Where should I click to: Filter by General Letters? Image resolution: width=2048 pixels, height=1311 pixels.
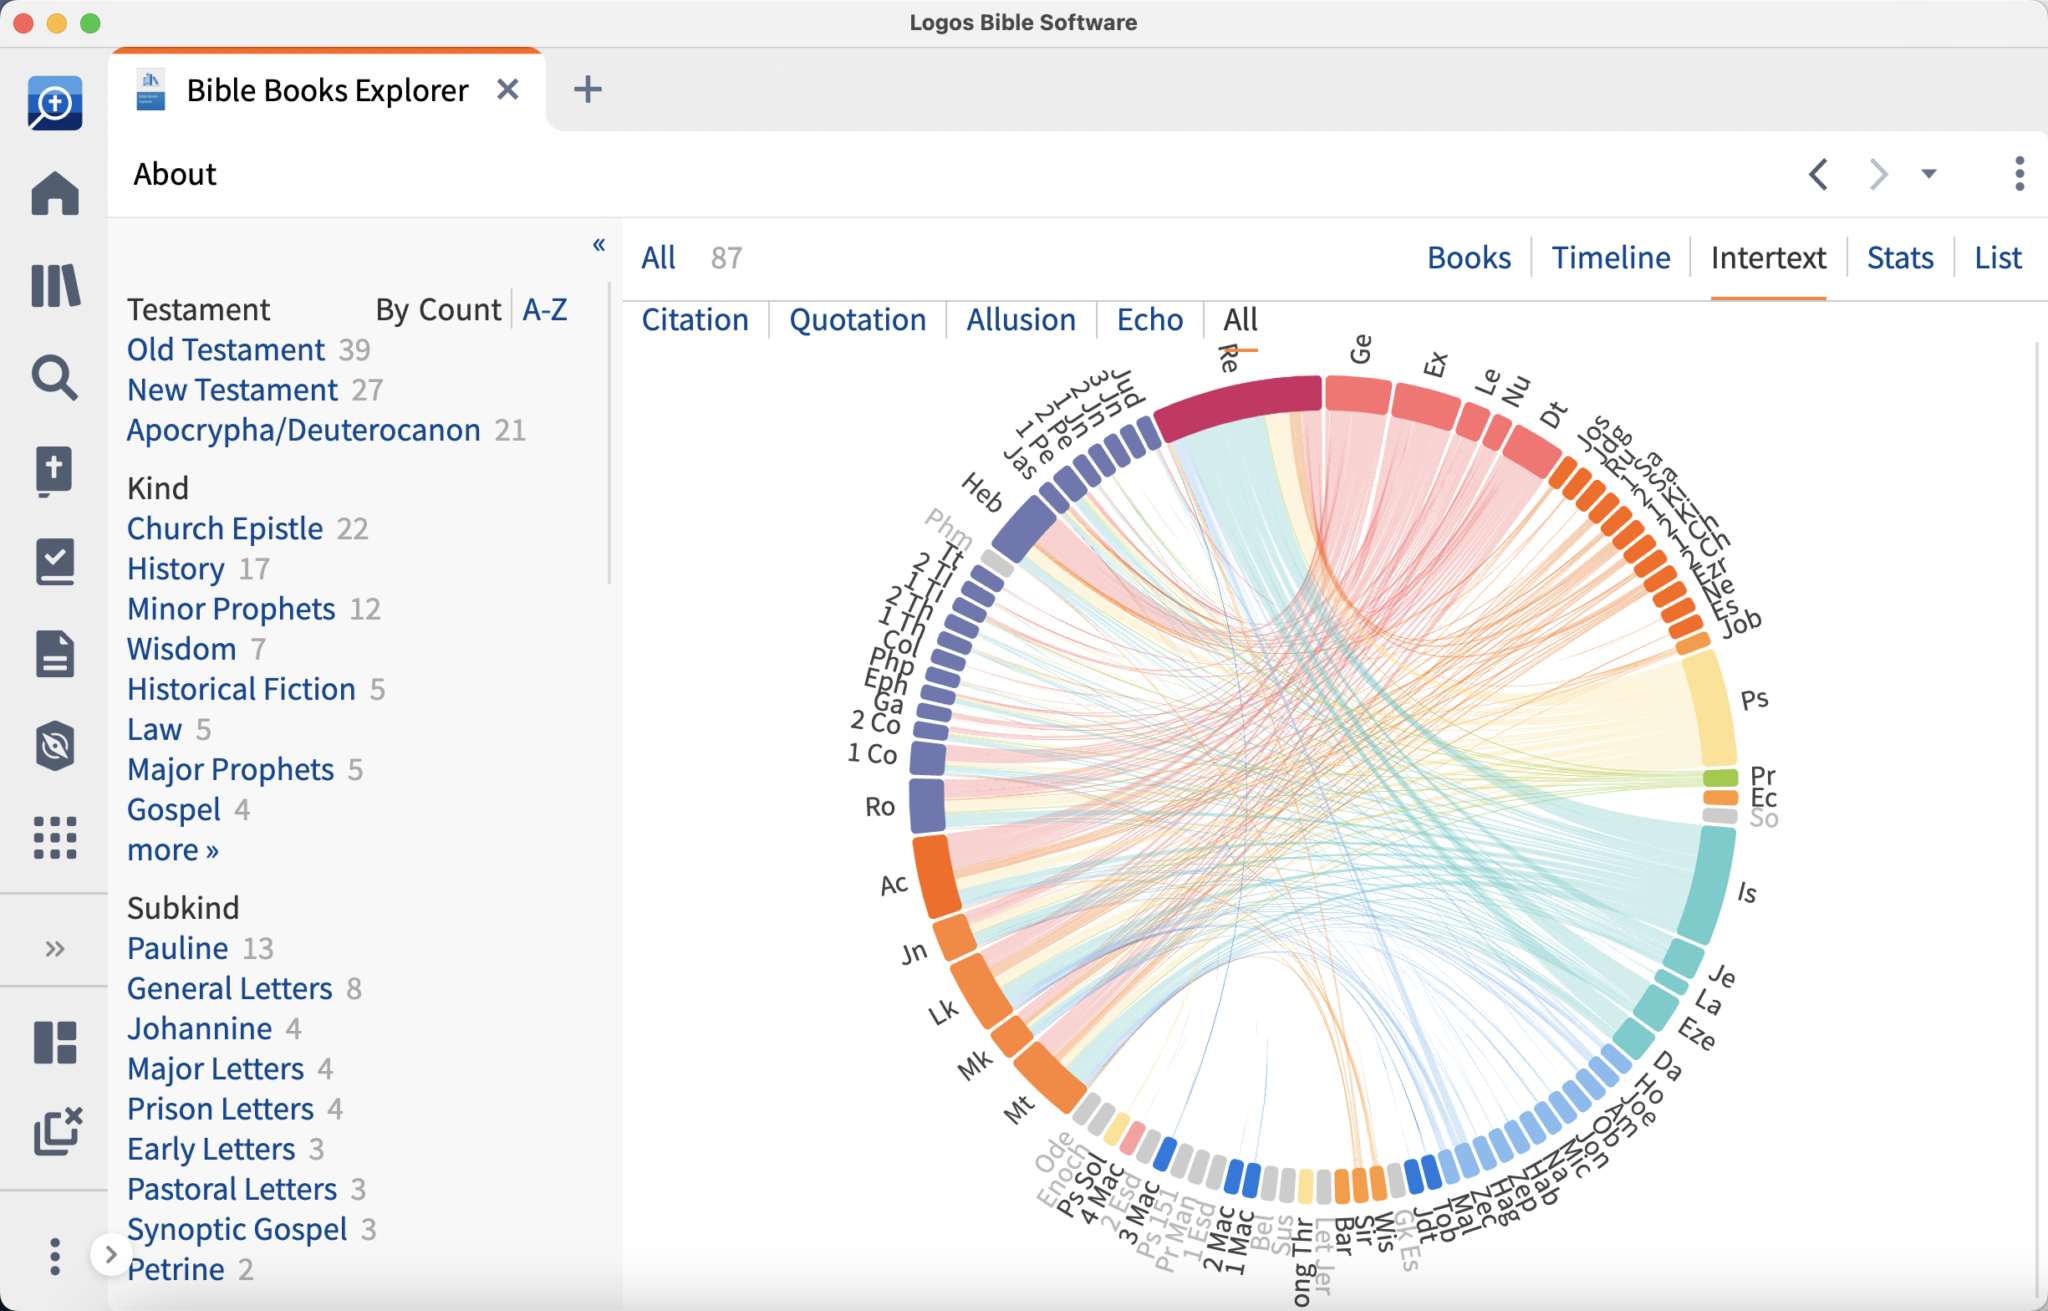click(229, 988)
